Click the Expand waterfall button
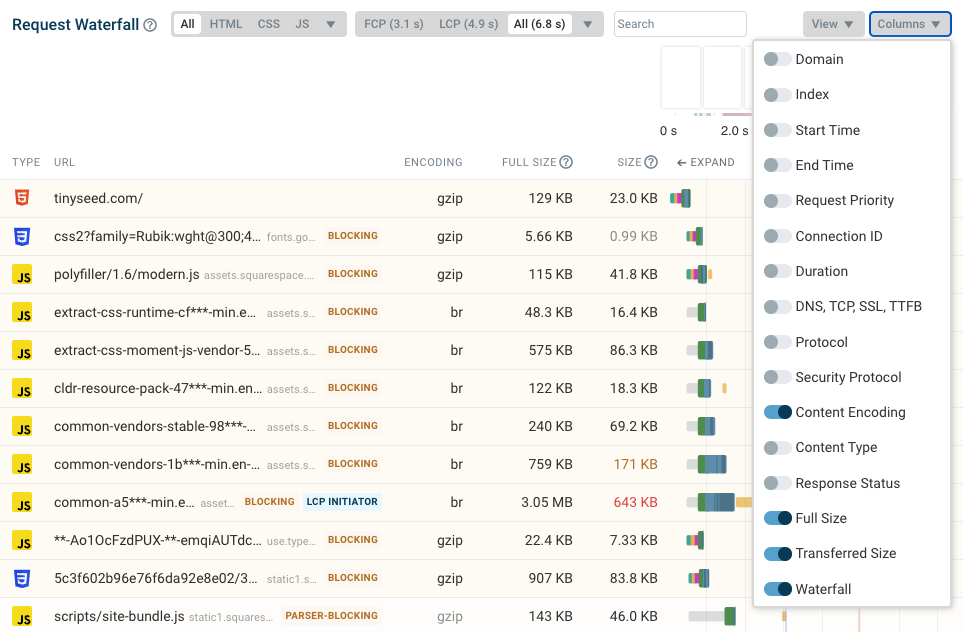Viewport: 963px width, 632px height. [x=706, y=162]
